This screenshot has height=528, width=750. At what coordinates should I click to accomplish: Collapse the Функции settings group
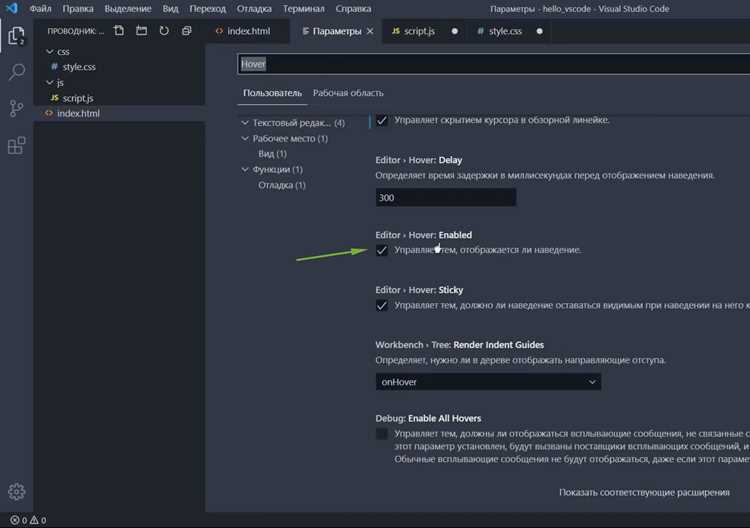245,169
